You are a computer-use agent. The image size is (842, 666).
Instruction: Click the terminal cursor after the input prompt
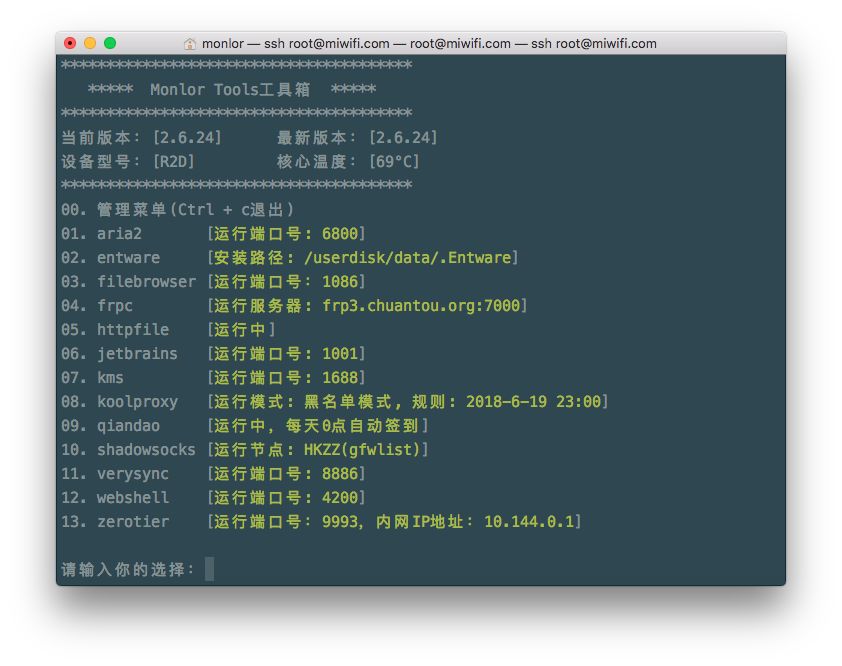pyautogui.click(x=209, y=569)
